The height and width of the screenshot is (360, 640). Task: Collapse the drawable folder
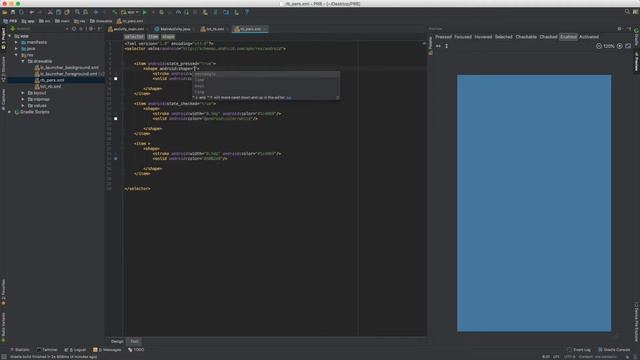pyautogui.click(x=23, y=61)
